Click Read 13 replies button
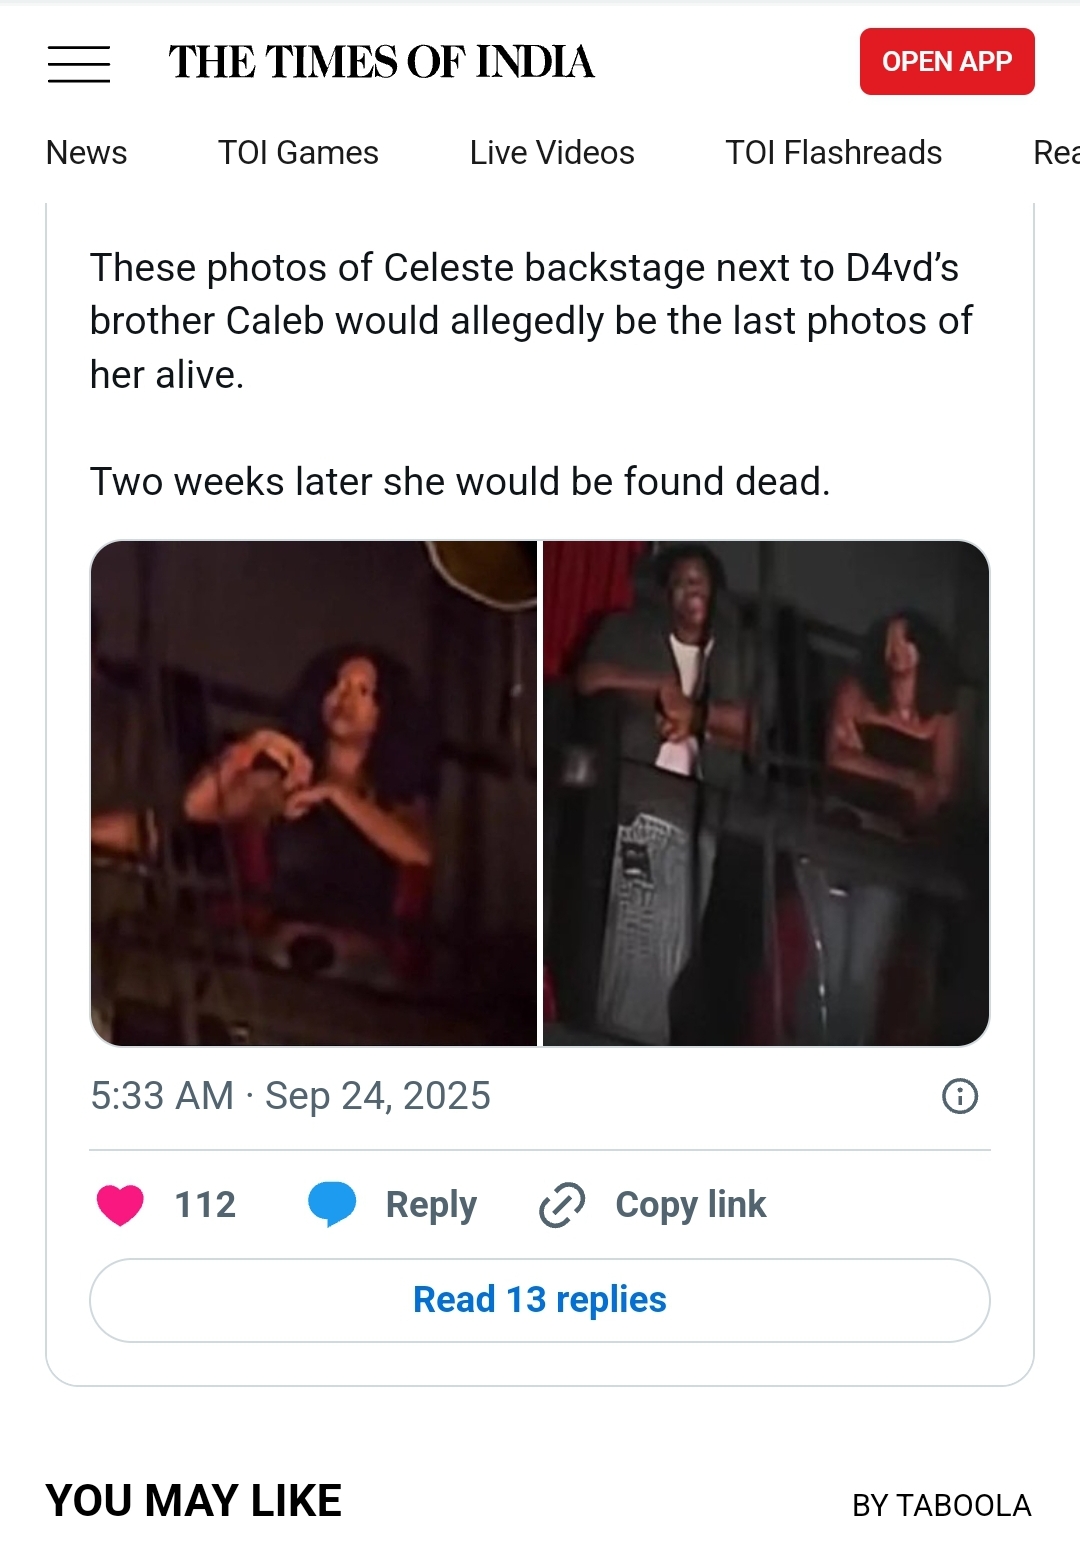 [540, 1300]
